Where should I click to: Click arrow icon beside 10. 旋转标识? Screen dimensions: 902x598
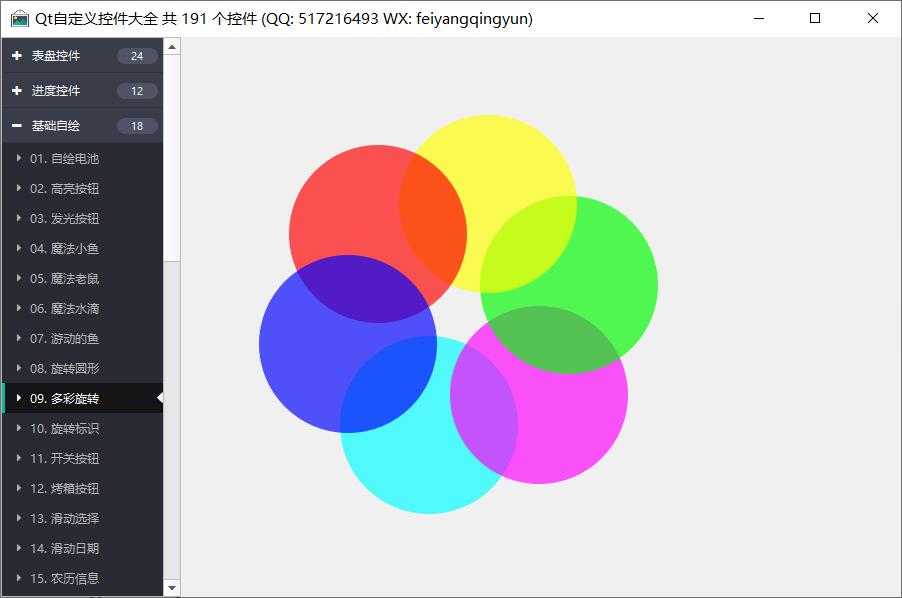point(18,428)
